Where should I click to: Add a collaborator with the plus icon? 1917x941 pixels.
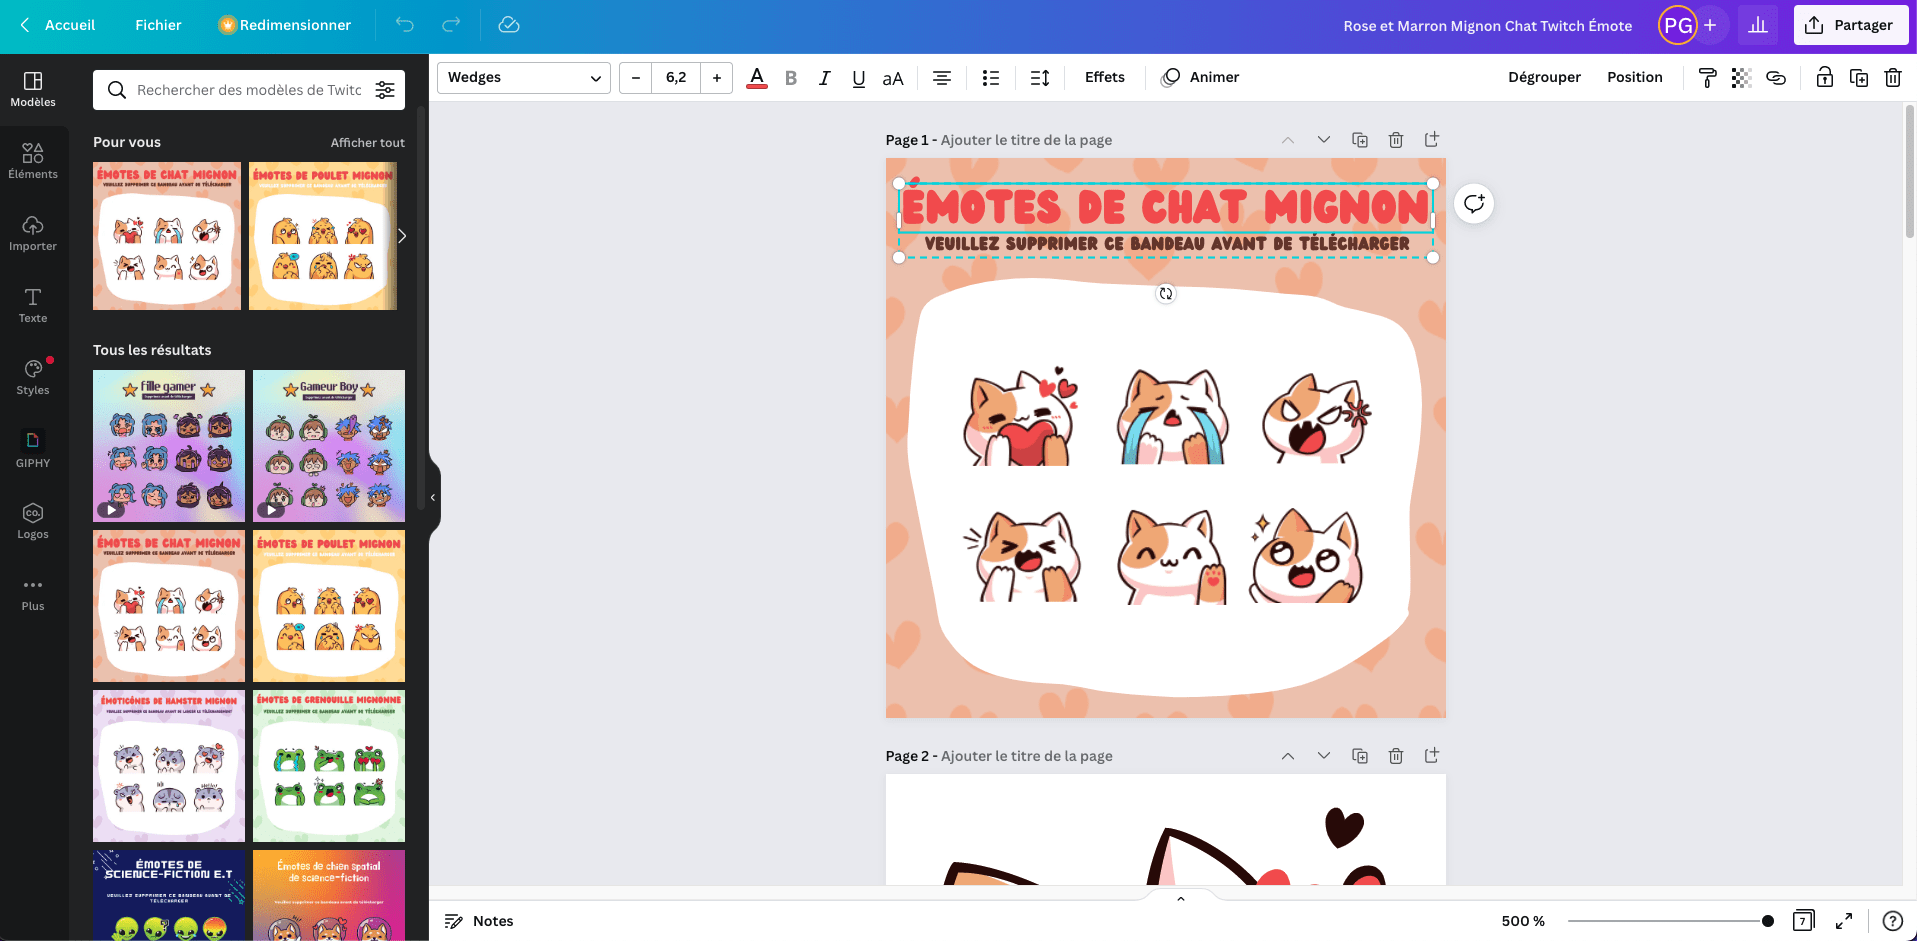click(1710, 25)
